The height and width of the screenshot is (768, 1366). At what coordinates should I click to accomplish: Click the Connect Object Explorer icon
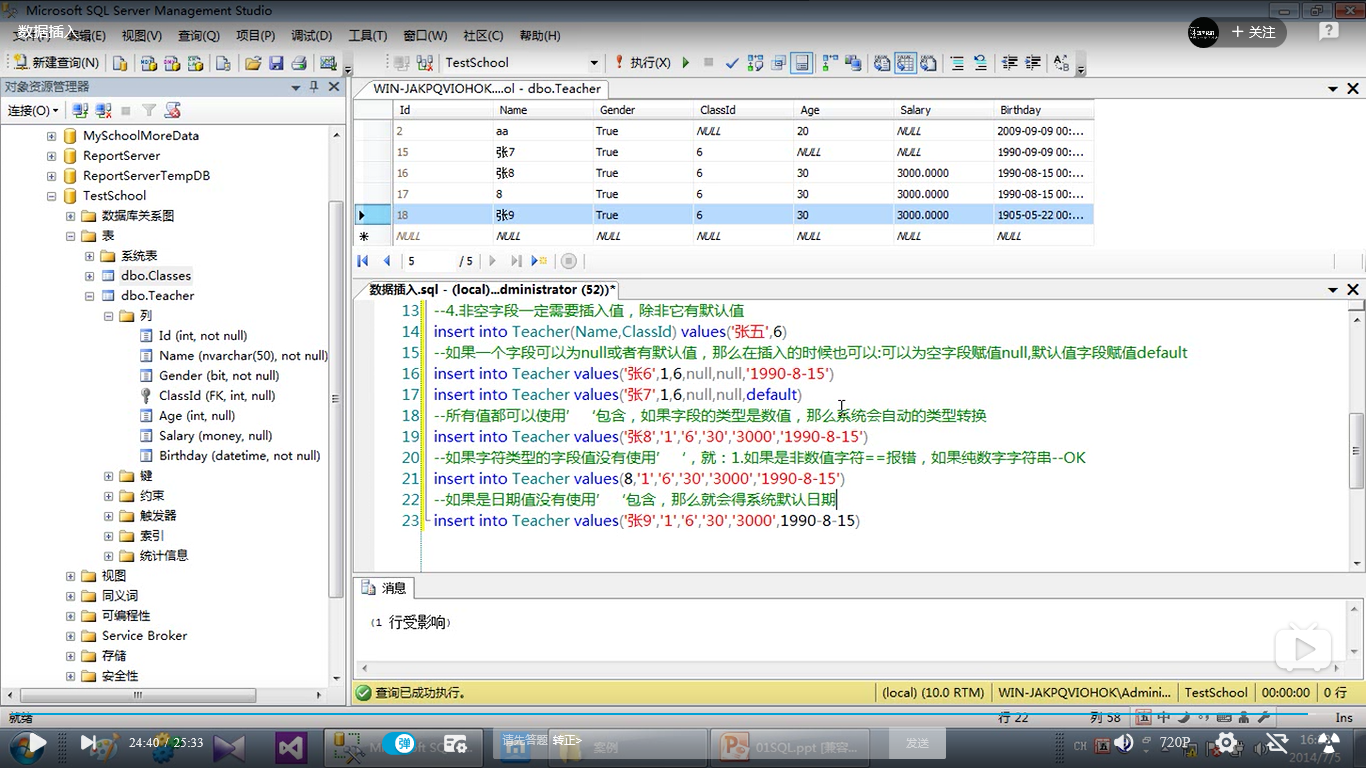point(81,110)
